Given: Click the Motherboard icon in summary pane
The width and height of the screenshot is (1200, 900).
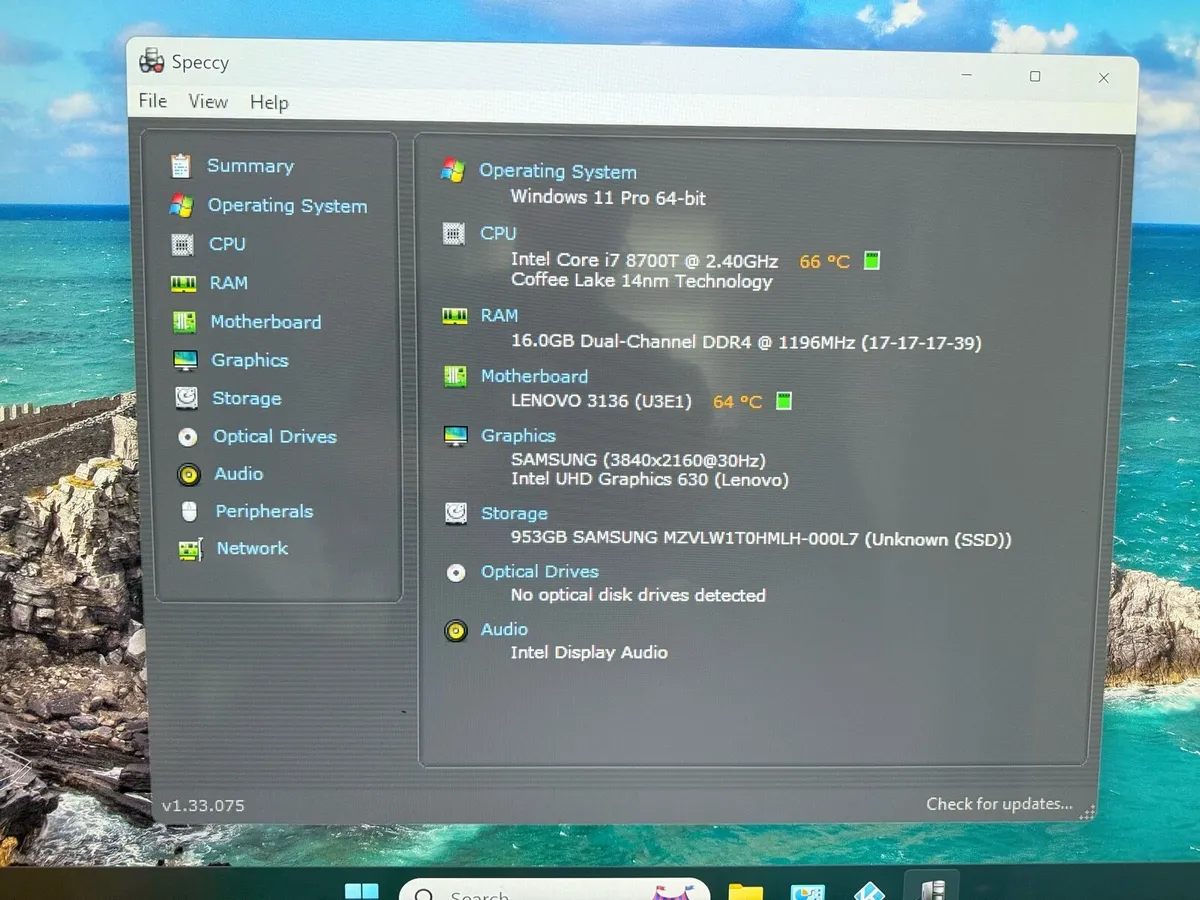Looking at the screenshot, I should click(x=455, y=377).
